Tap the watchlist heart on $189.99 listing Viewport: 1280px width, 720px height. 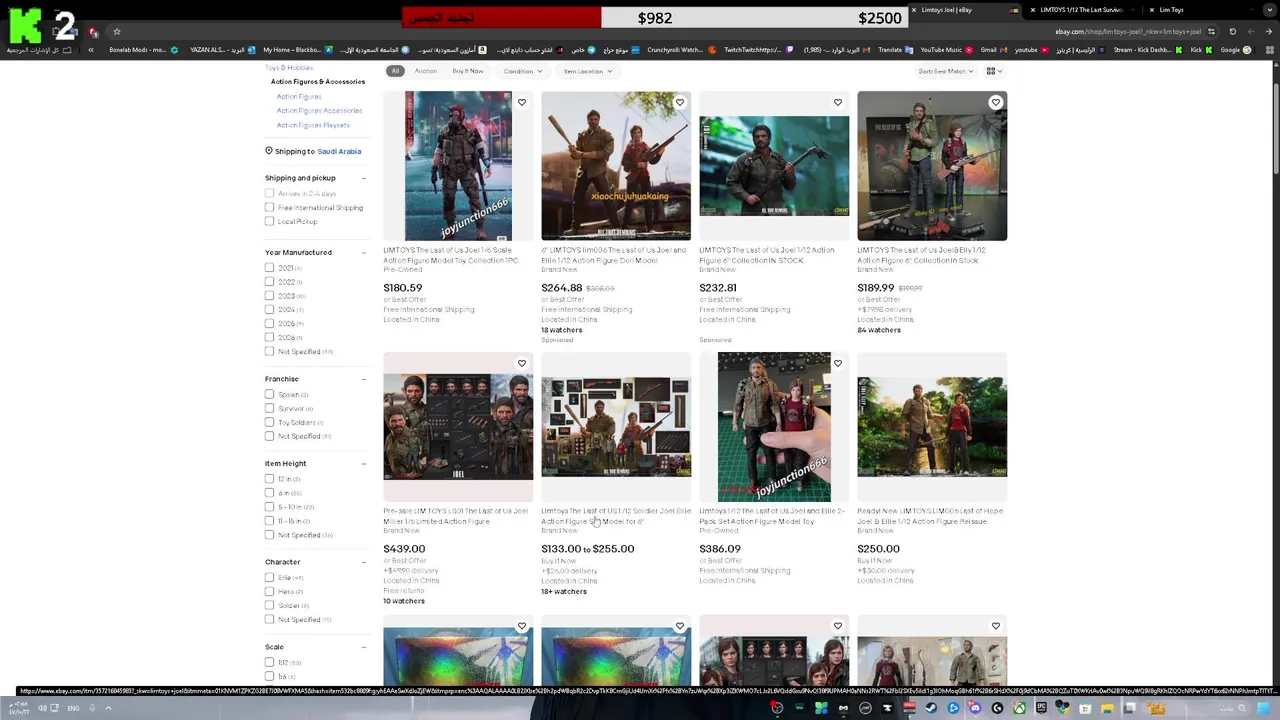(x=995, y=102)
